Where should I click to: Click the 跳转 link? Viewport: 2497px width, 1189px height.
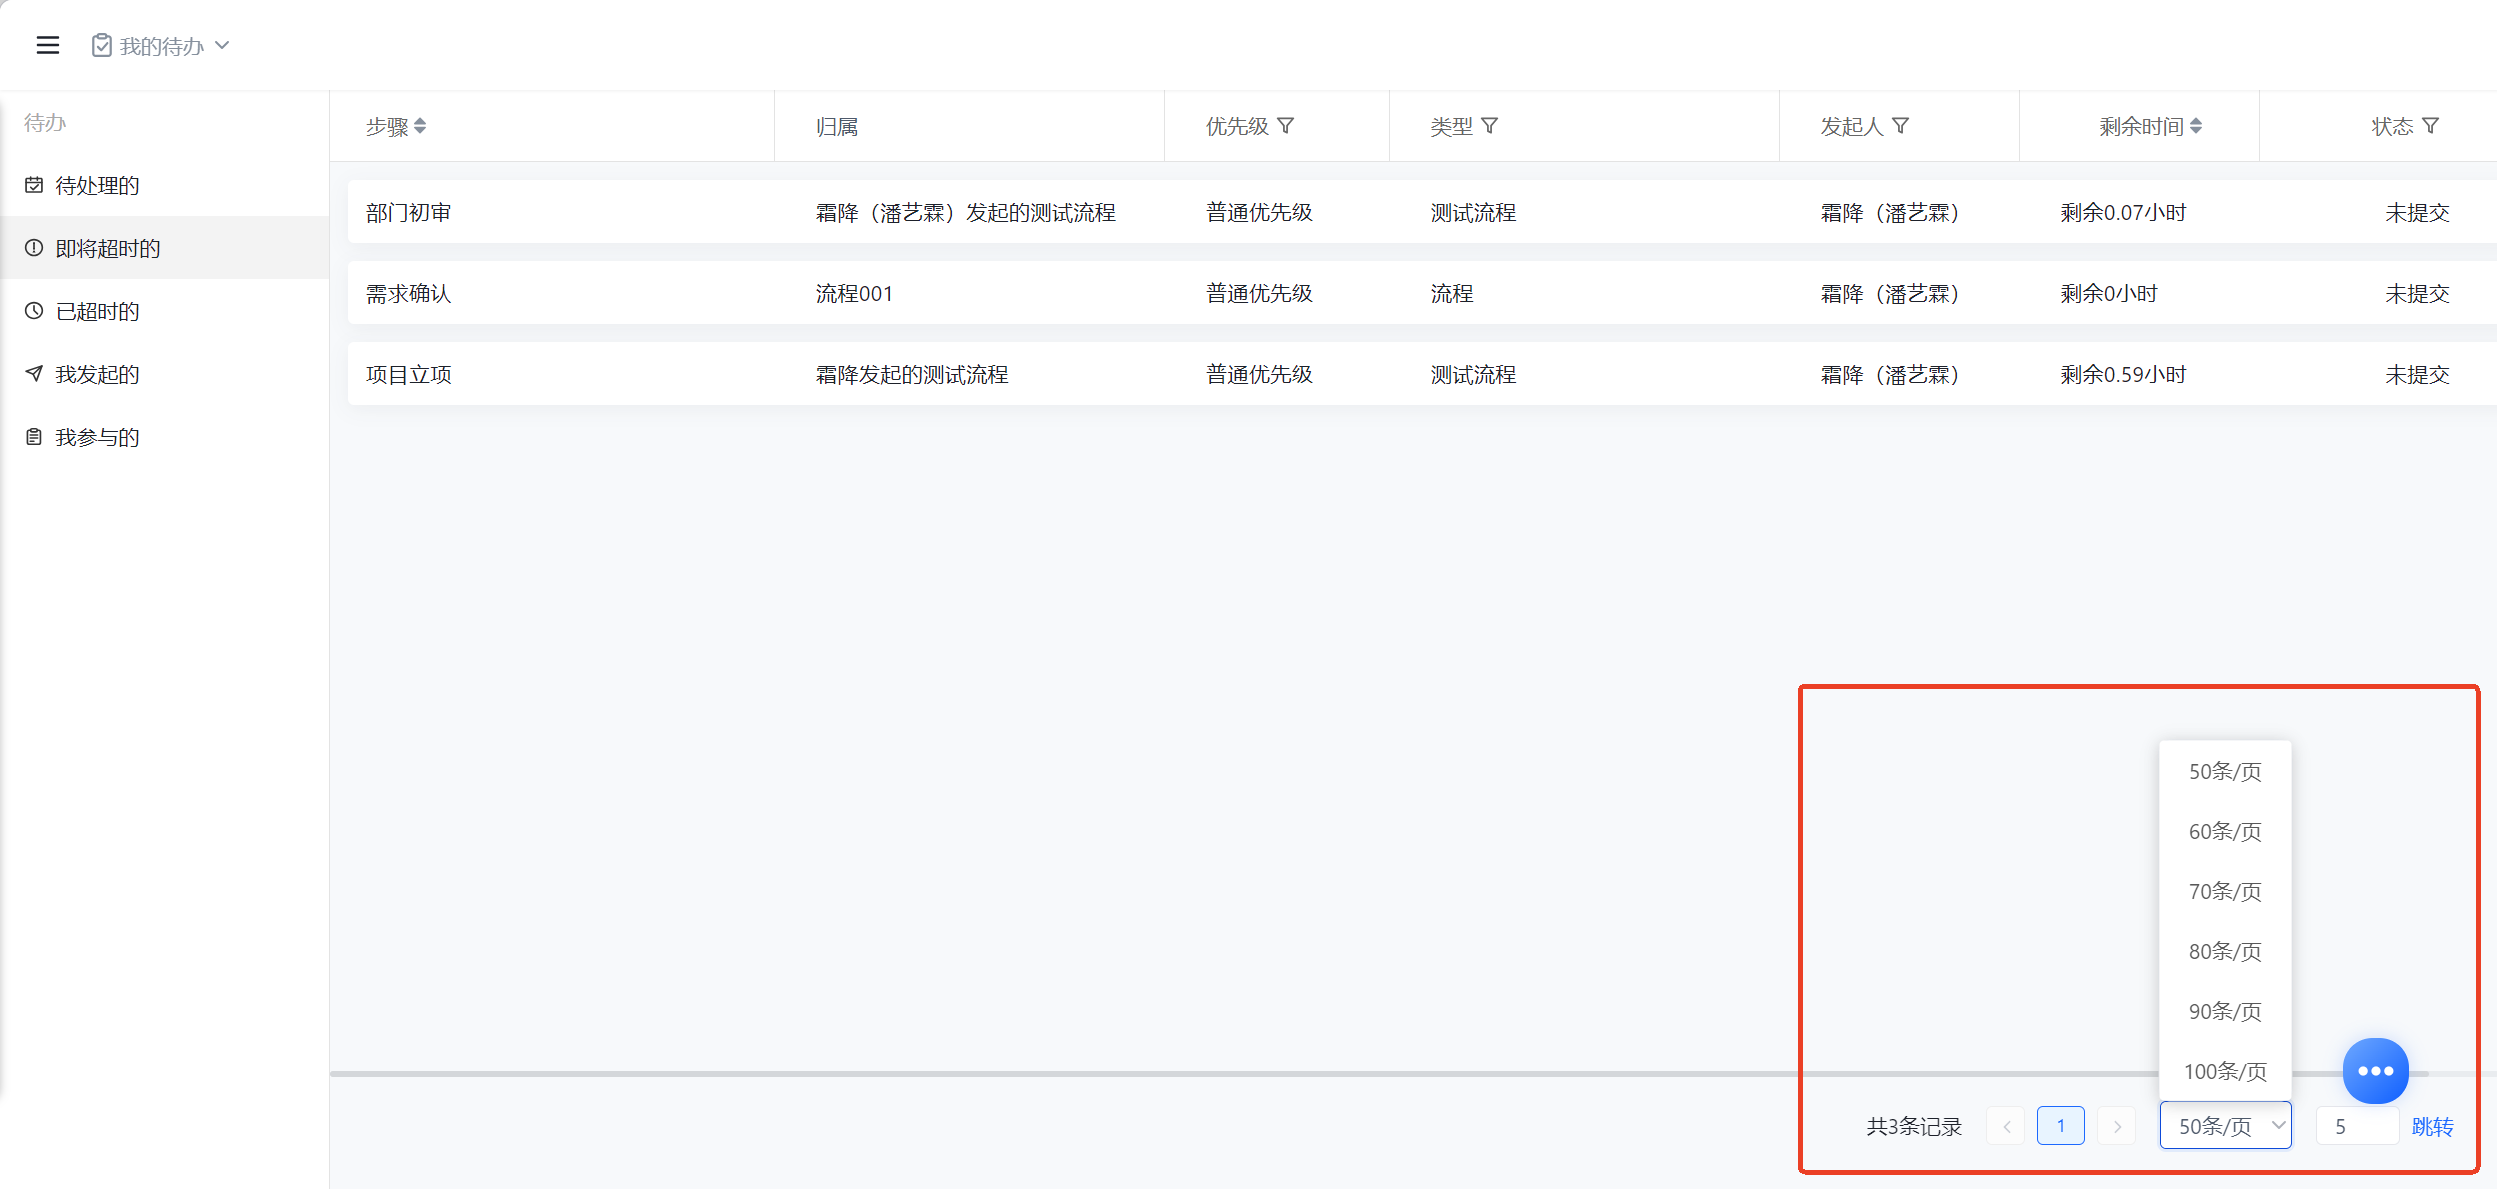click(x=2432, y=1127)
